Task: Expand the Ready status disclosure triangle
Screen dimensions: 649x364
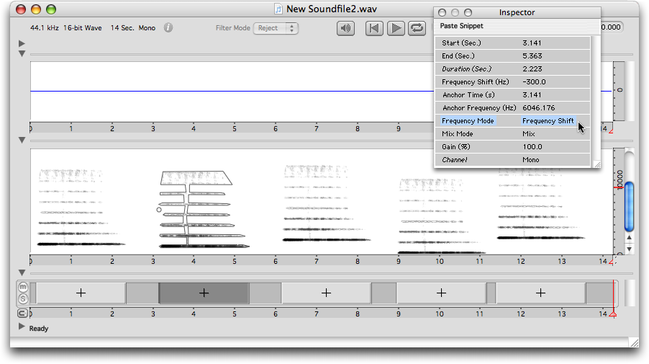Action: 22,327
